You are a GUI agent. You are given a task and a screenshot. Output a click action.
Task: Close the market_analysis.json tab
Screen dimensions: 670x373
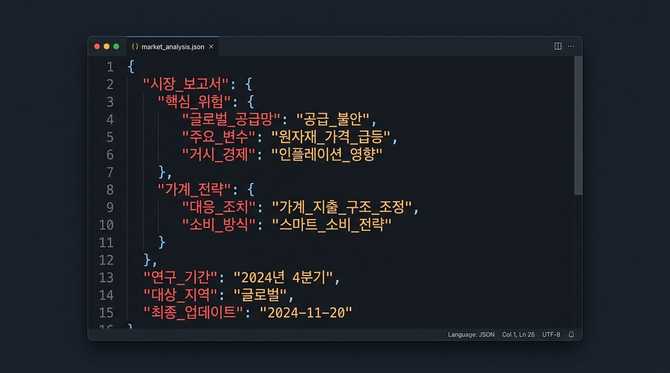211,47
